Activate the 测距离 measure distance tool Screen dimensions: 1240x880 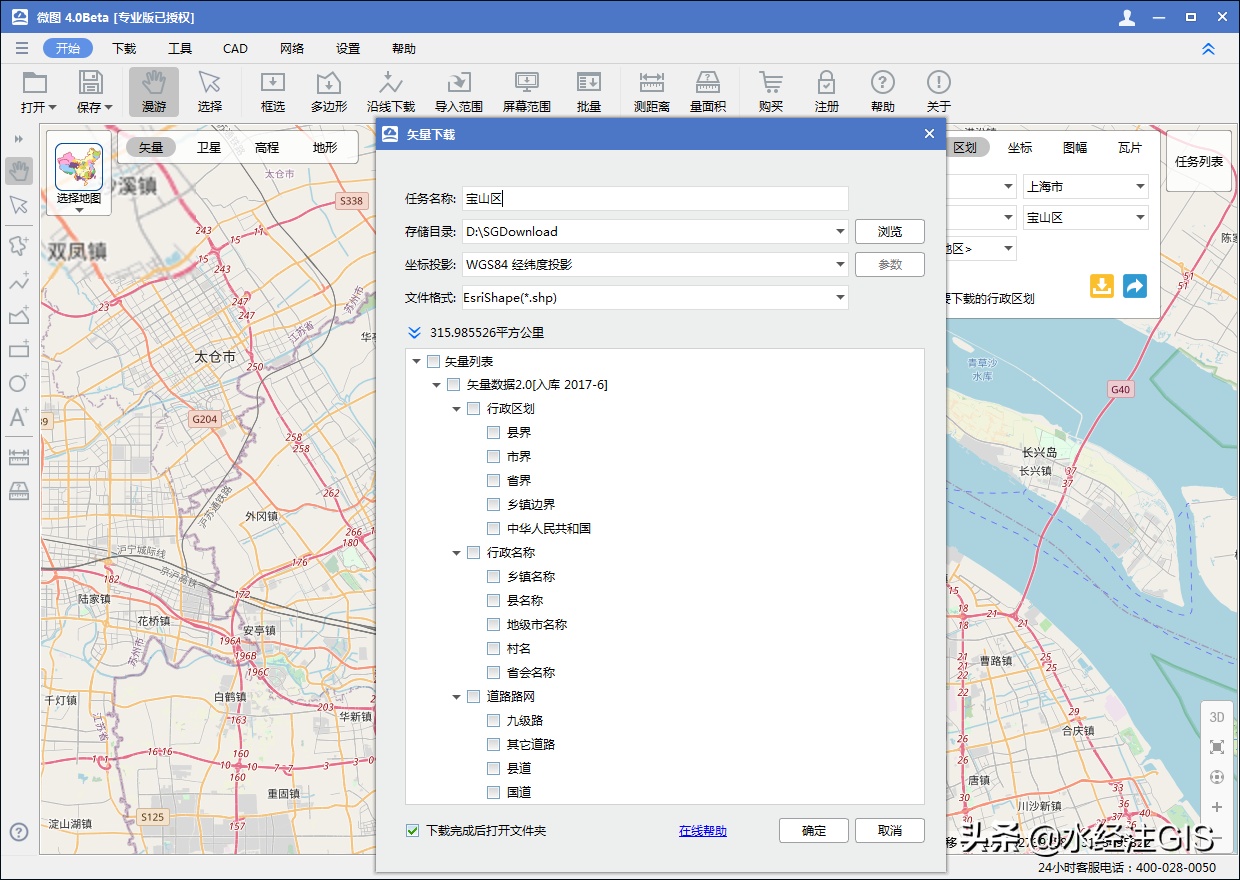click(652, 92)
